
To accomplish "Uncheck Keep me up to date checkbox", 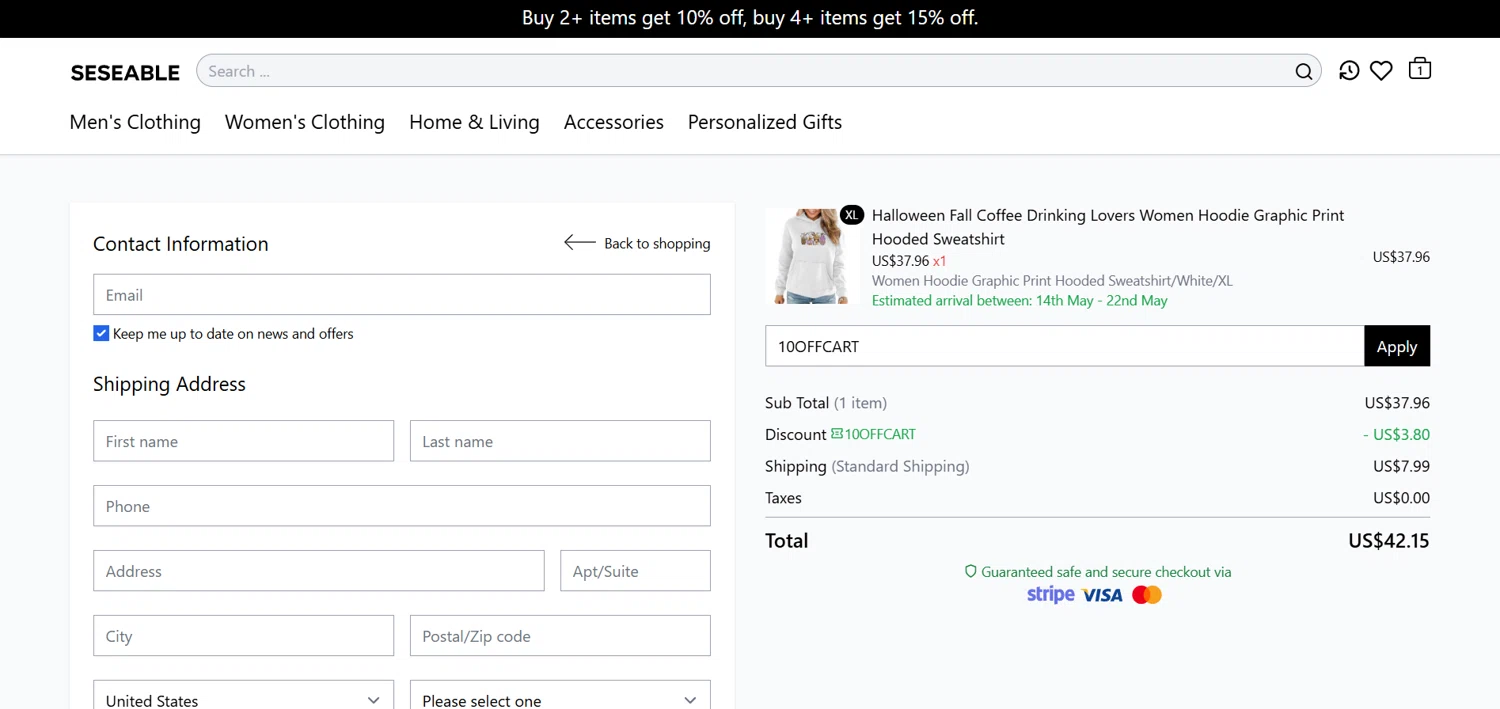I will 101,333.
